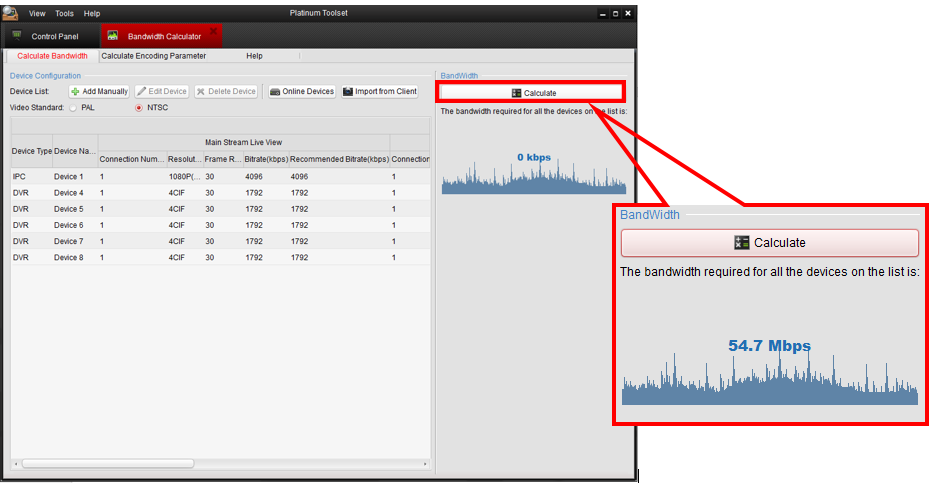Click the Add Manually button

tap(99, 92)
